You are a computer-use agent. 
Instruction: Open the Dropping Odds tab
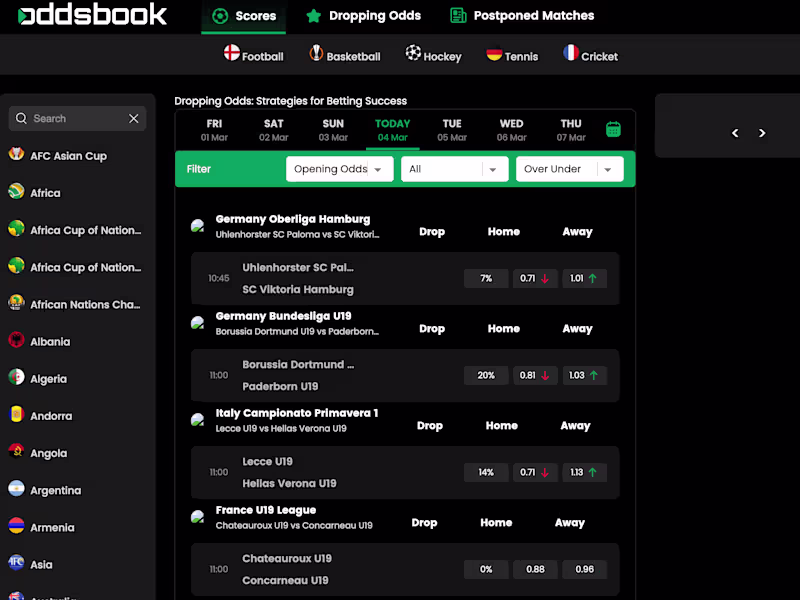(363, 16)
